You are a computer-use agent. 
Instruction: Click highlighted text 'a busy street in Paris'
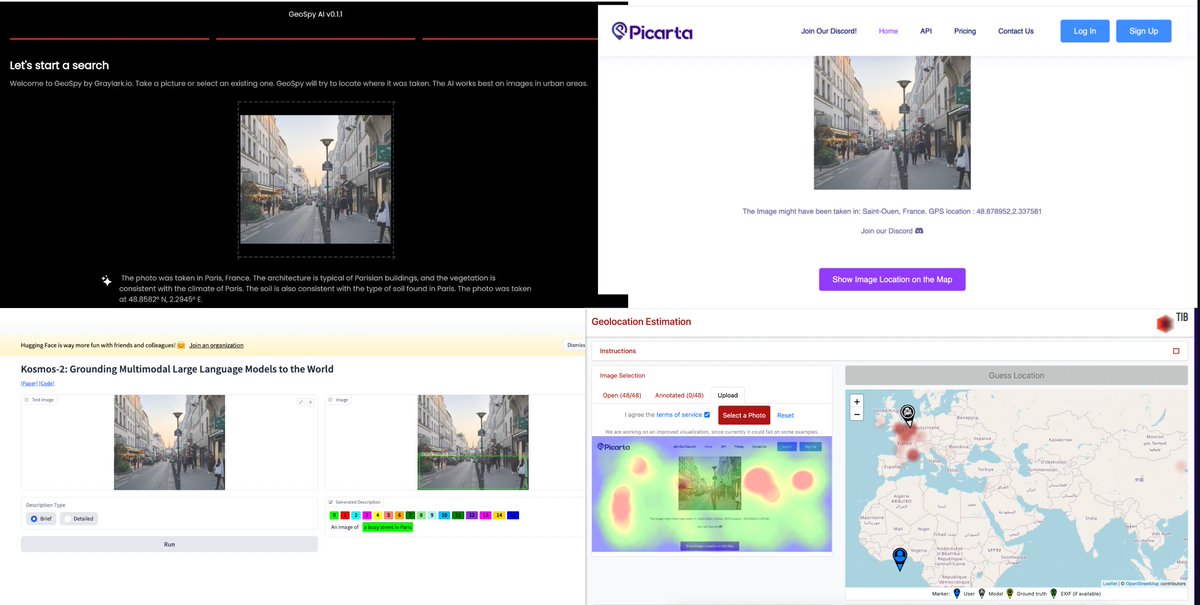tap(388, 527)
